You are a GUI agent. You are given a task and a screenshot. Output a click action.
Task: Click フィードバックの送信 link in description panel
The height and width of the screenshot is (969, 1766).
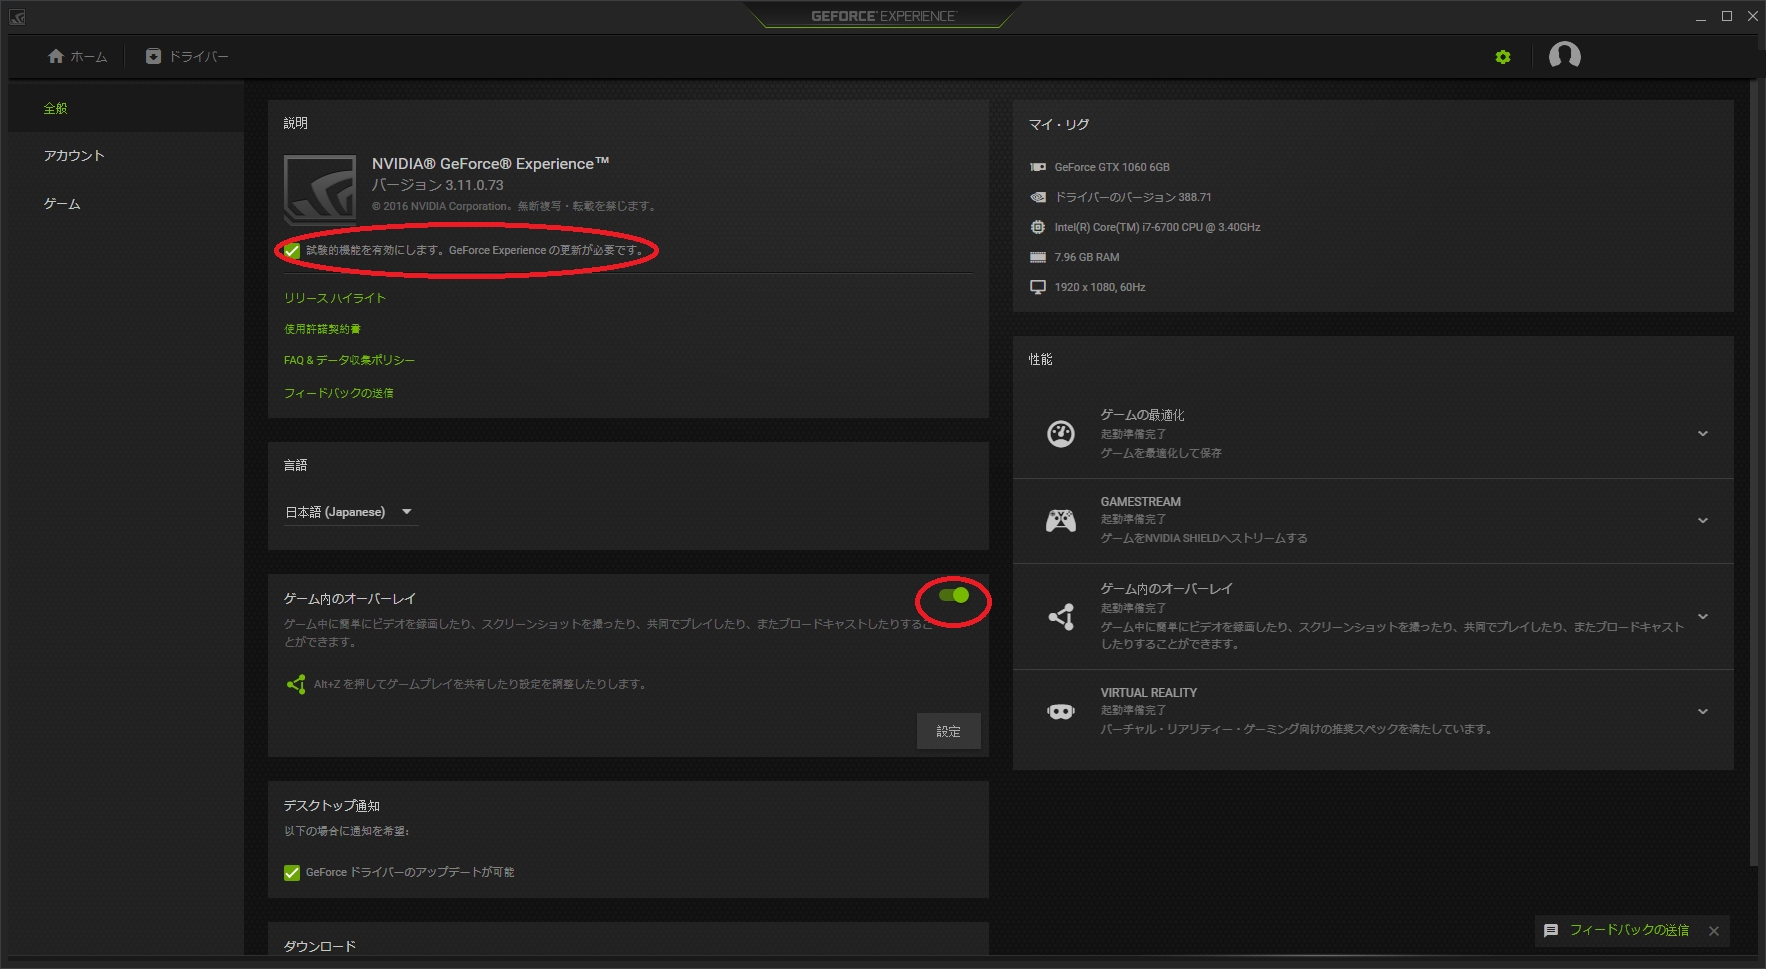point(339,394)
